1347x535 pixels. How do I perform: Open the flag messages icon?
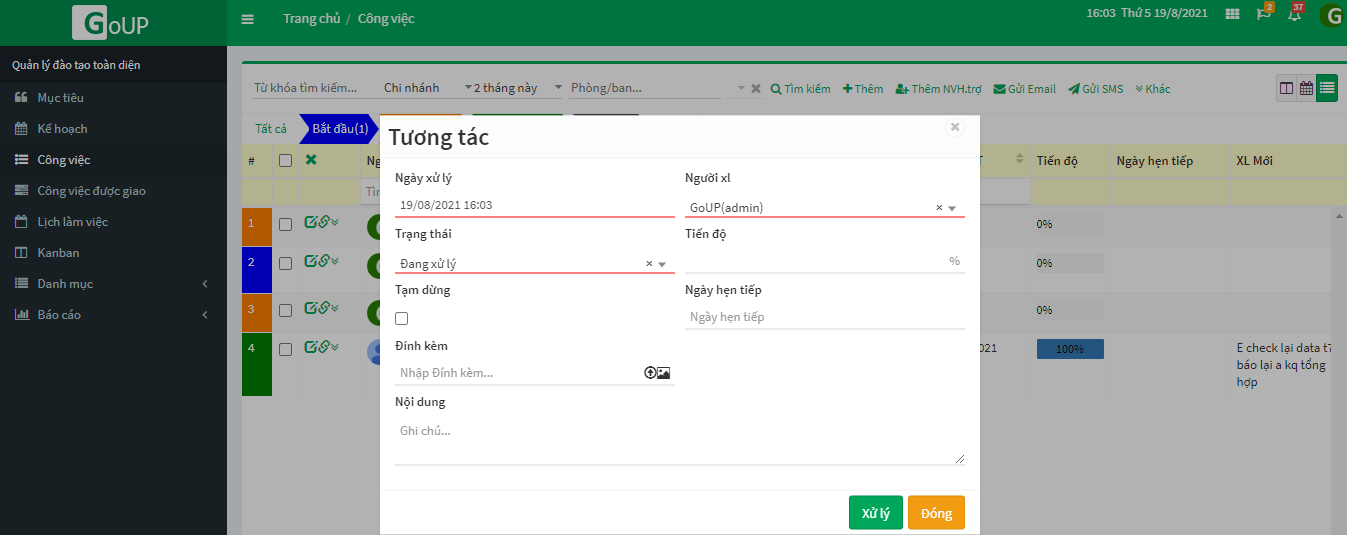click(1264, 15)
